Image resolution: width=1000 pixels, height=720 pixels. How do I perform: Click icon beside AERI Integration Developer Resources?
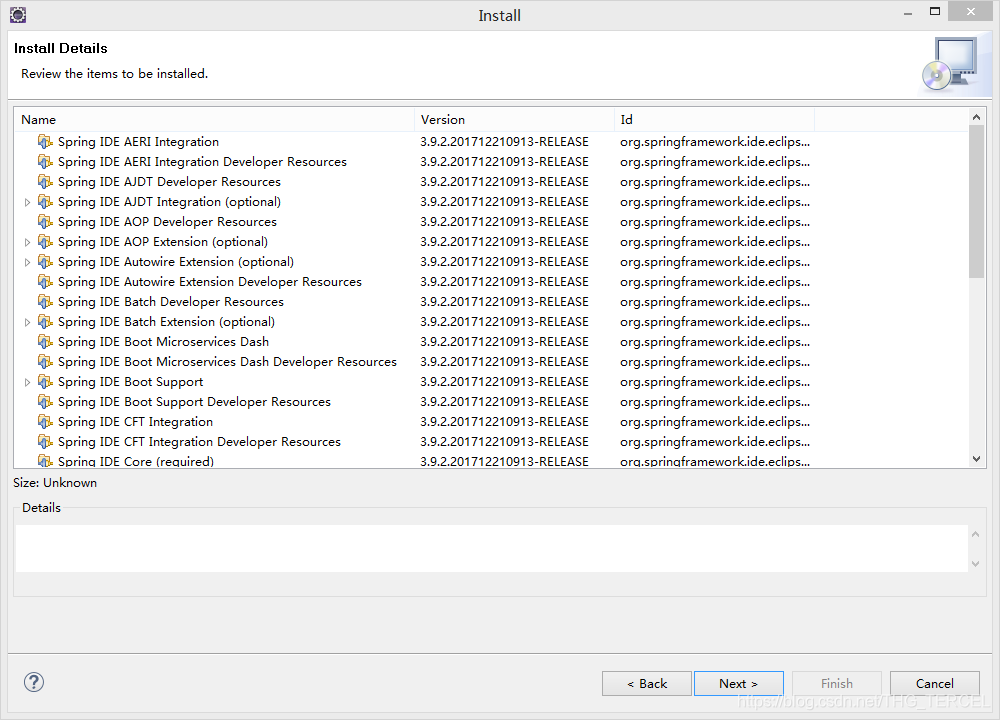(x=45, y=161)
